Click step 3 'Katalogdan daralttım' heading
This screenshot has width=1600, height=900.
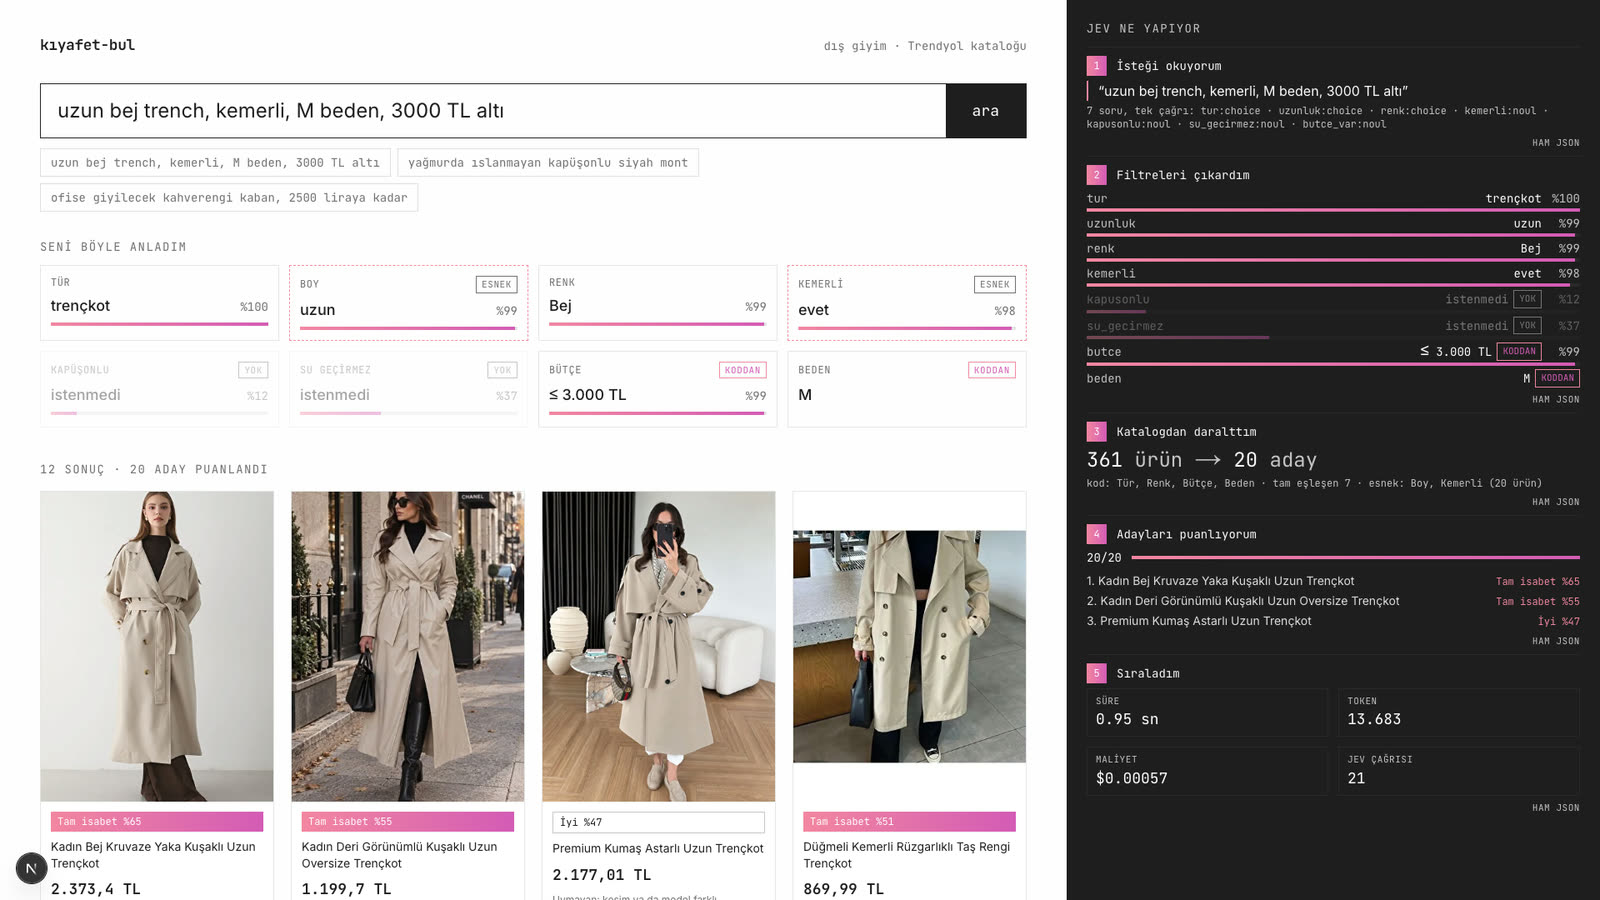pos(1186,432)
